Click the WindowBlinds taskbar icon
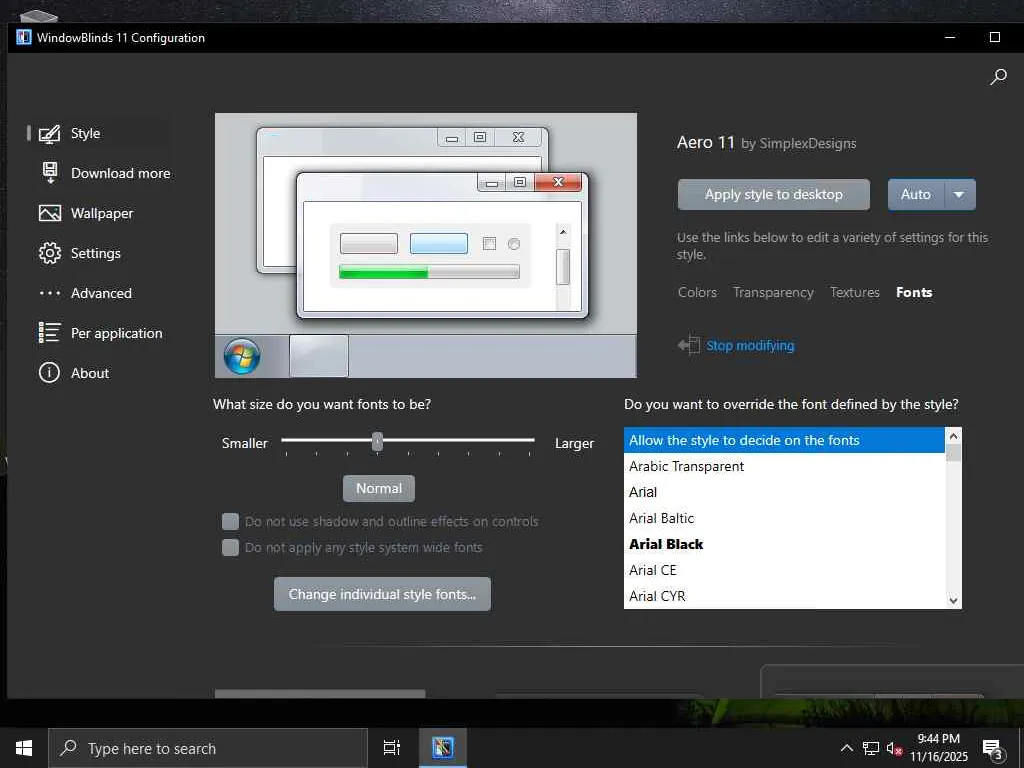This screenshot has height=768, width=1024. [442, 748]
